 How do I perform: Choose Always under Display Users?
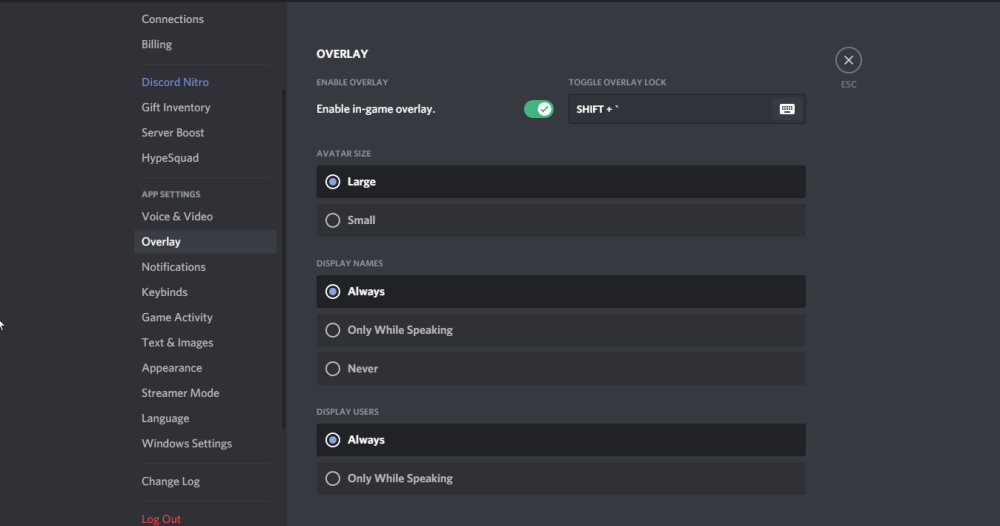(561, 440)
